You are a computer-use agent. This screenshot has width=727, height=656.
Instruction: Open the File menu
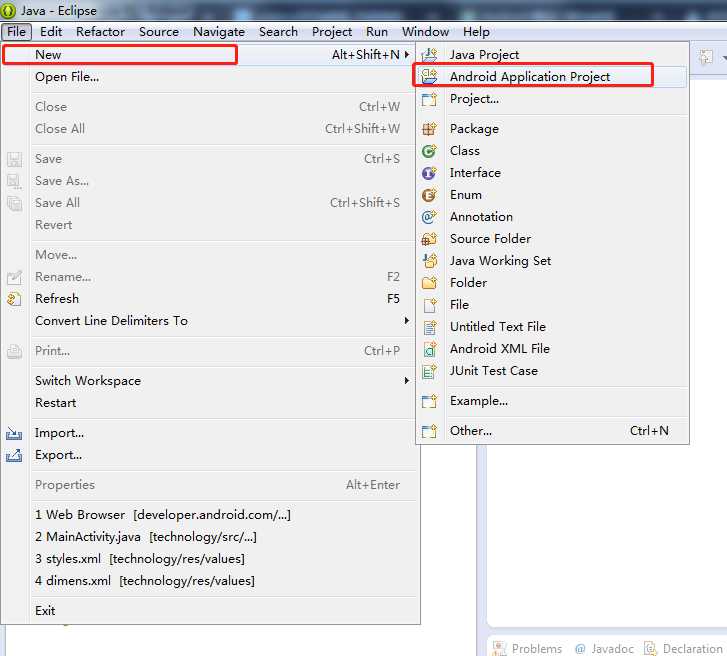click(16, 32)
